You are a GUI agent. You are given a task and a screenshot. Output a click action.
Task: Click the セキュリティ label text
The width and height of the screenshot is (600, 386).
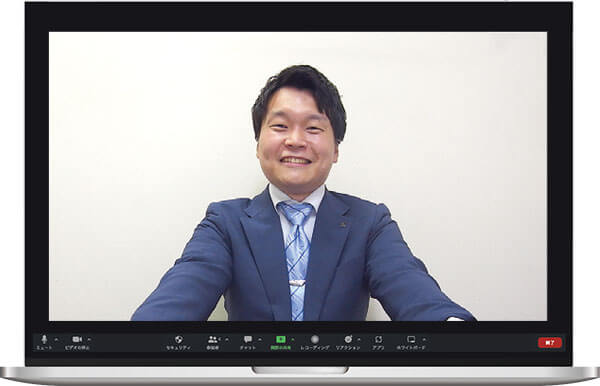tap(178, 348)
